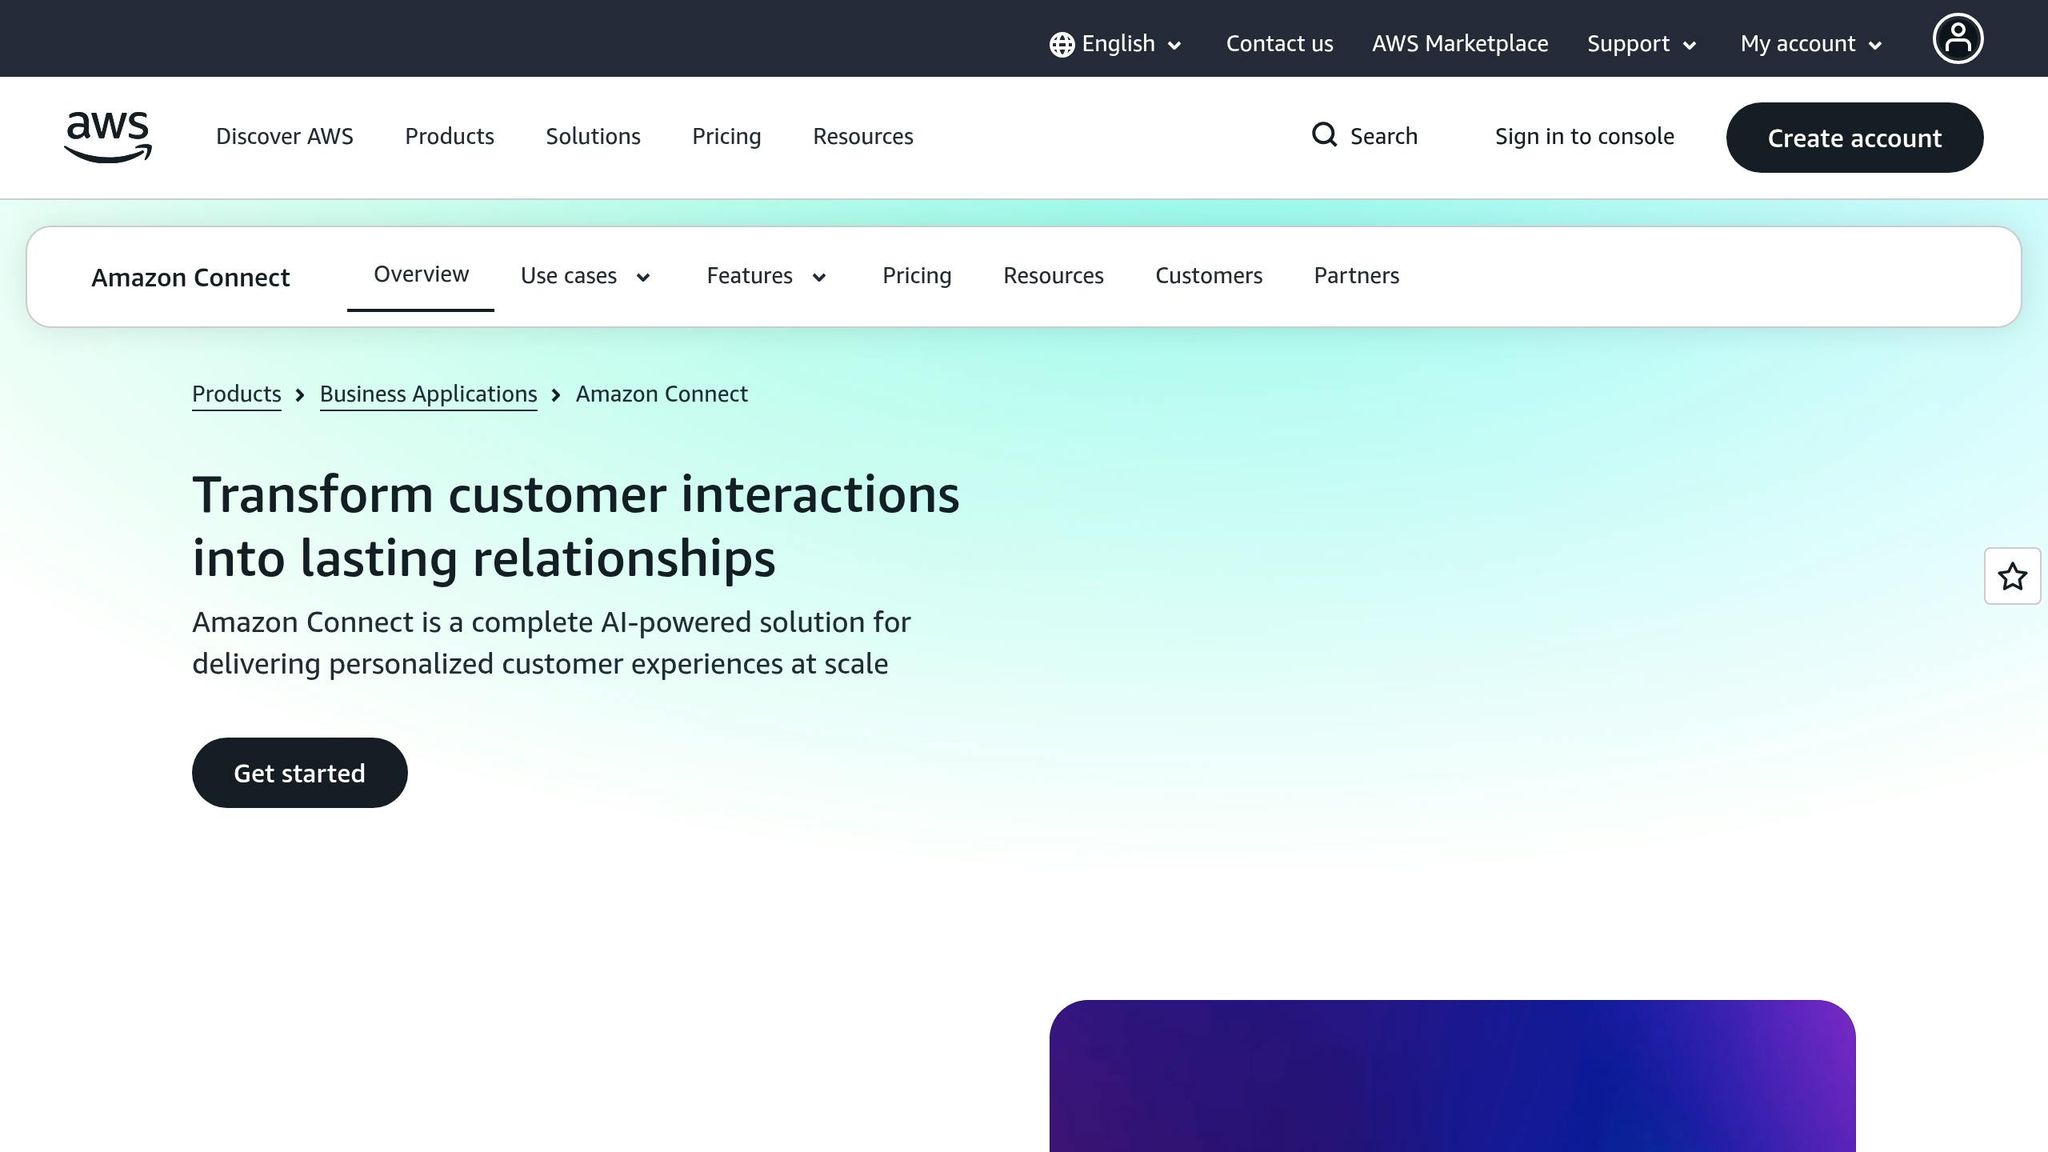The width and height of the screenshot is (2048, 1152).
Task: Click the star bookmark icon
Action: tap(2012, 576)
